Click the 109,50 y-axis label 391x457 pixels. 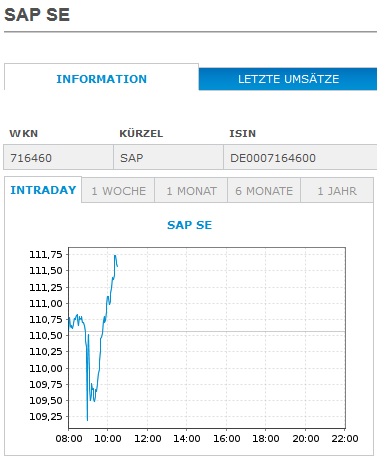coord(46,400)
